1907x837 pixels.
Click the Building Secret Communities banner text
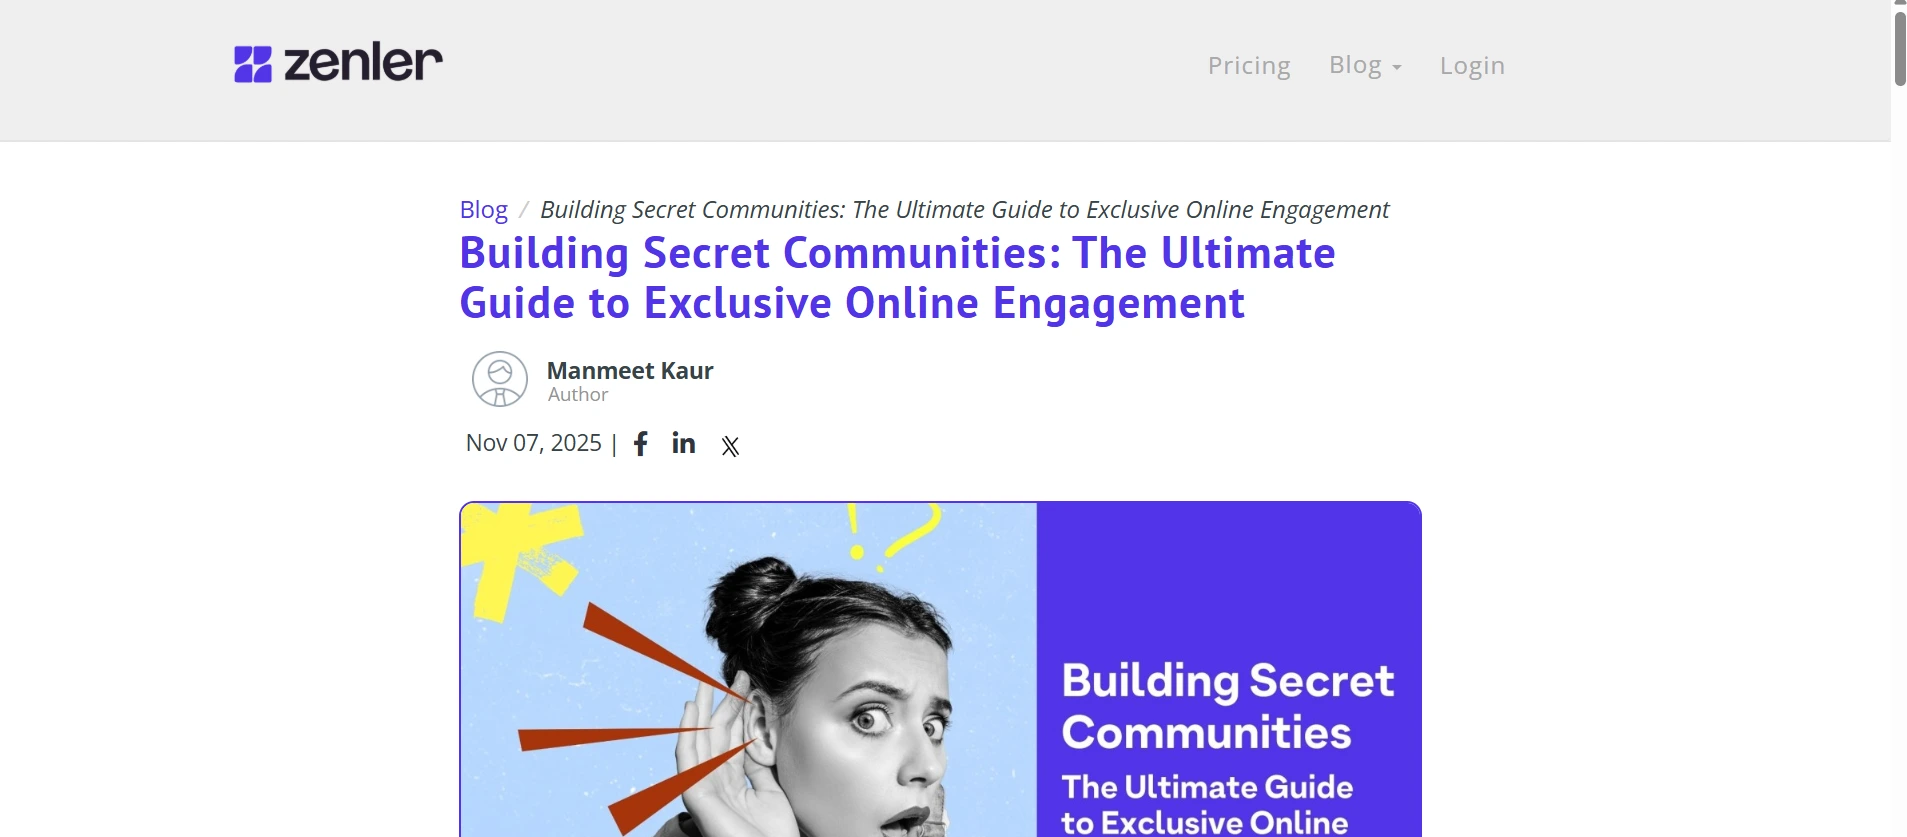click(1227, 706)
